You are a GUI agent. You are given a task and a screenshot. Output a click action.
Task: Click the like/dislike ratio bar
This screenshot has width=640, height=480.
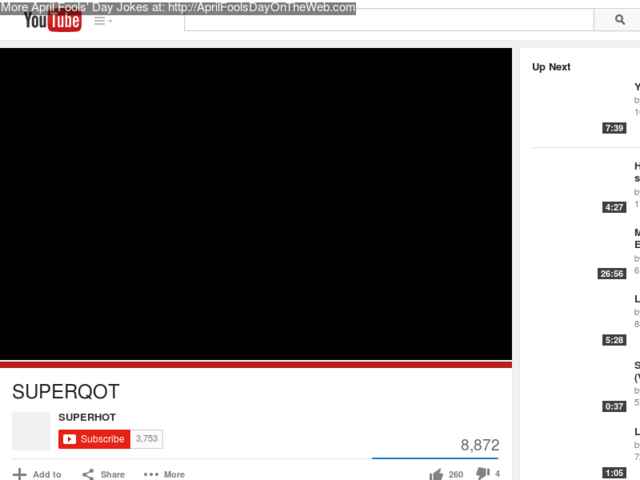tap(435, 458)
